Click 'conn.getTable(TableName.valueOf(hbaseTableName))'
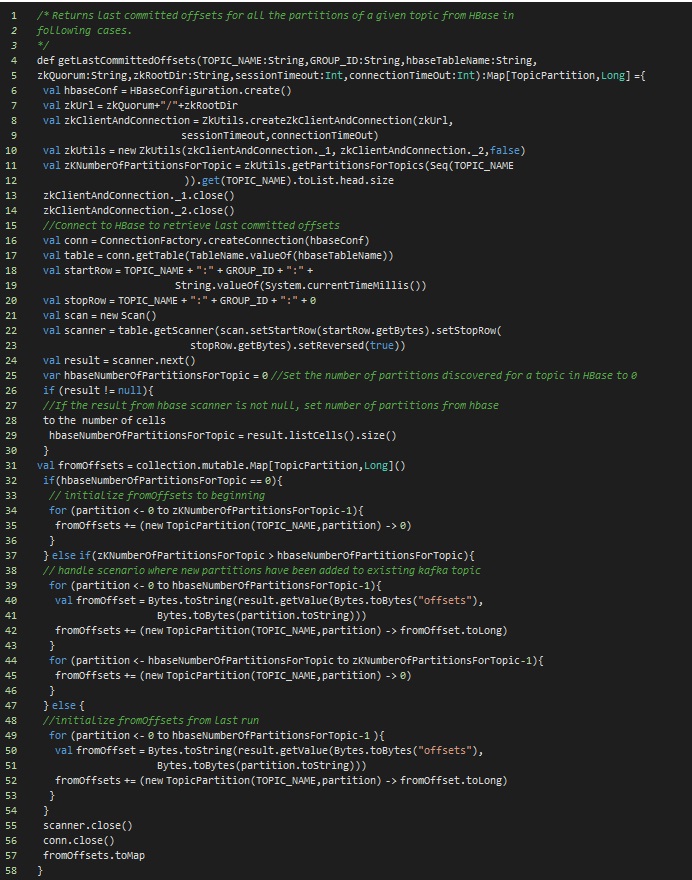 coord(250,255)
